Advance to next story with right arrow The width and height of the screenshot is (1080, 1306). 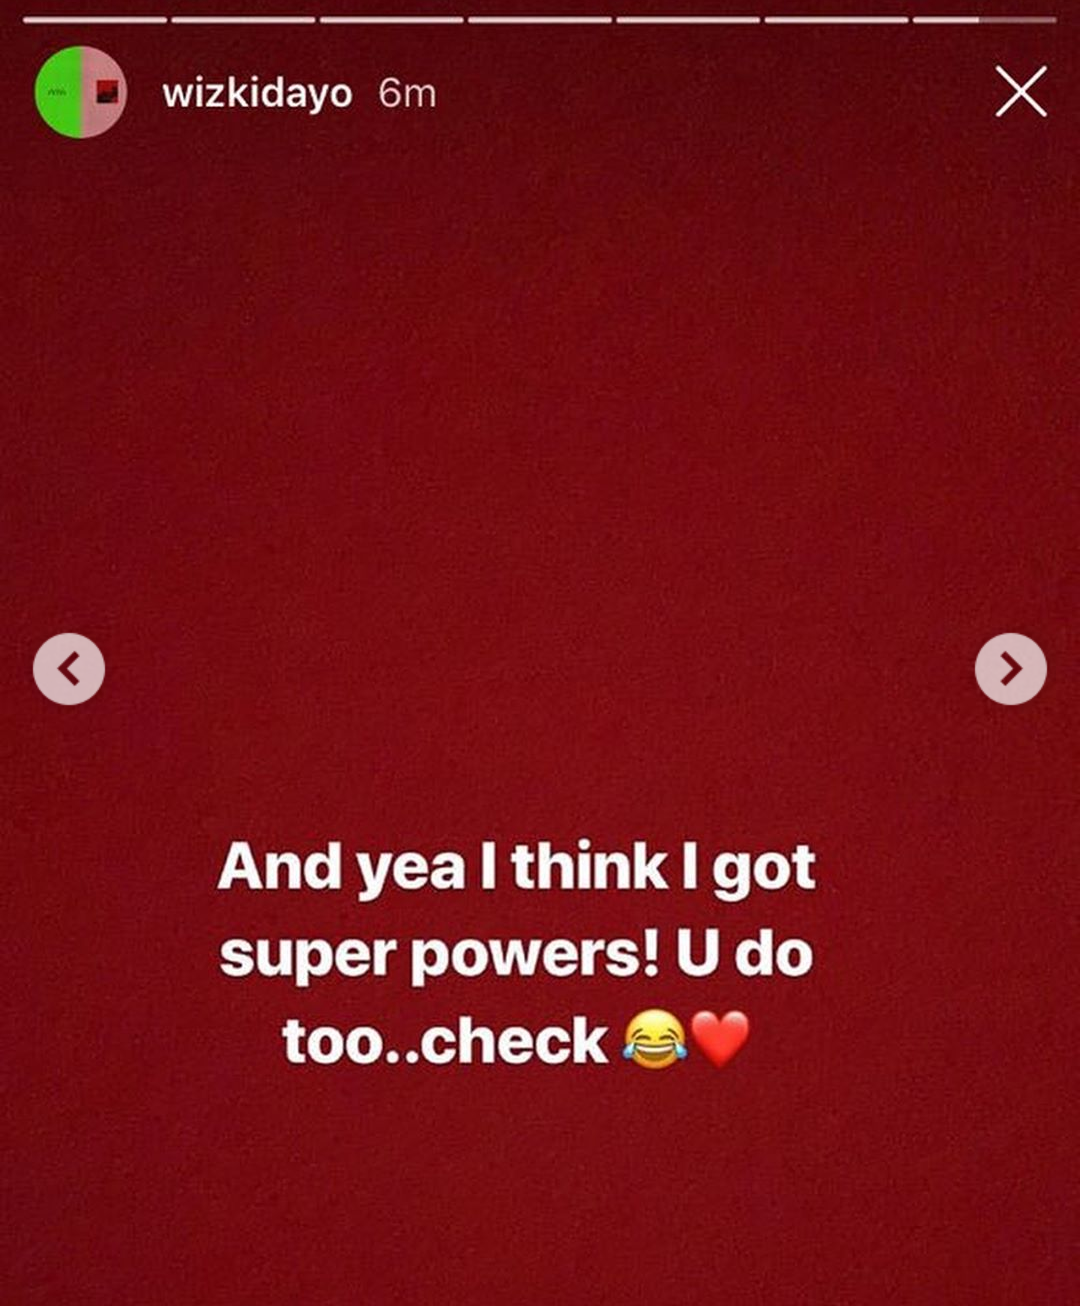(x=1011, y=669)
